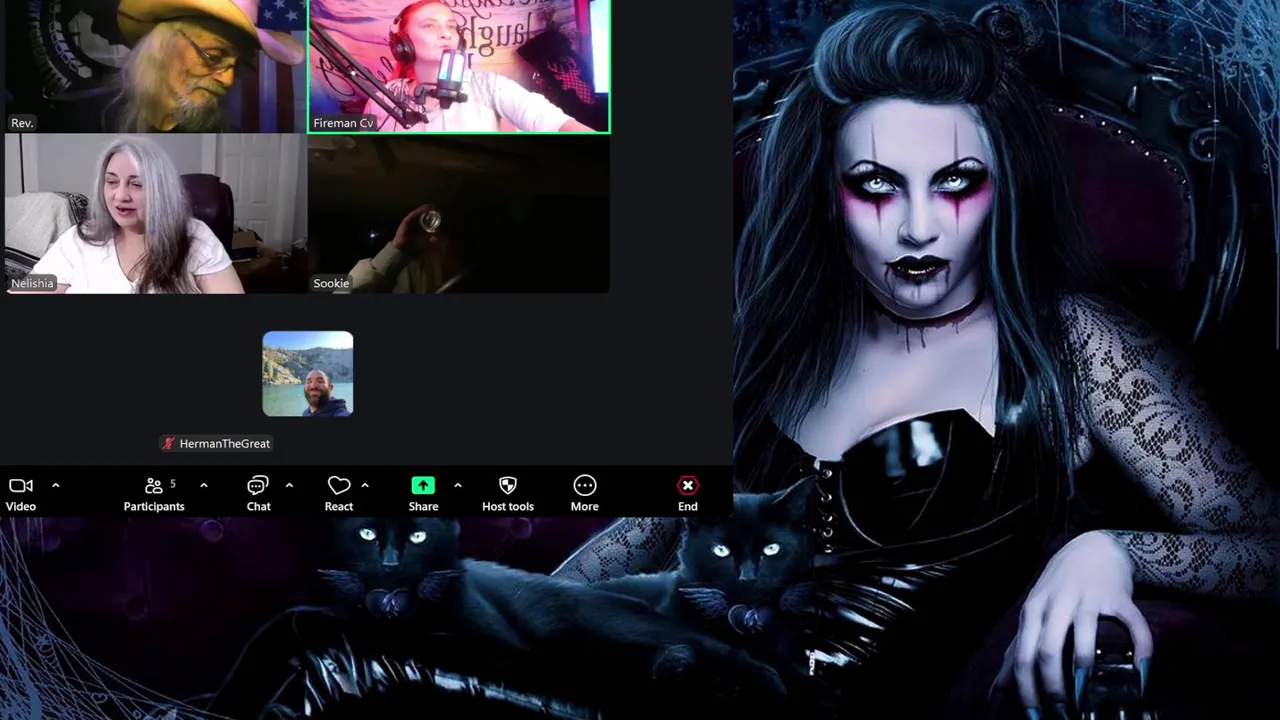Click the HermanTheGreat name label
The image size is (1280, 720).
[225, 443]
